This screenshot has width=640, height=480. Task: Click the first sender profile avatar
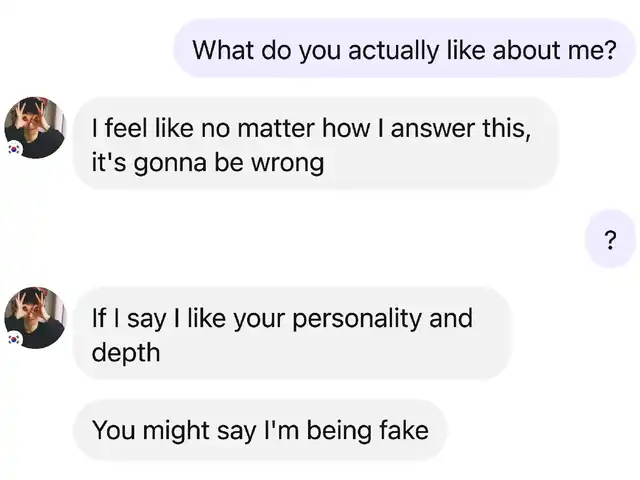35,127
